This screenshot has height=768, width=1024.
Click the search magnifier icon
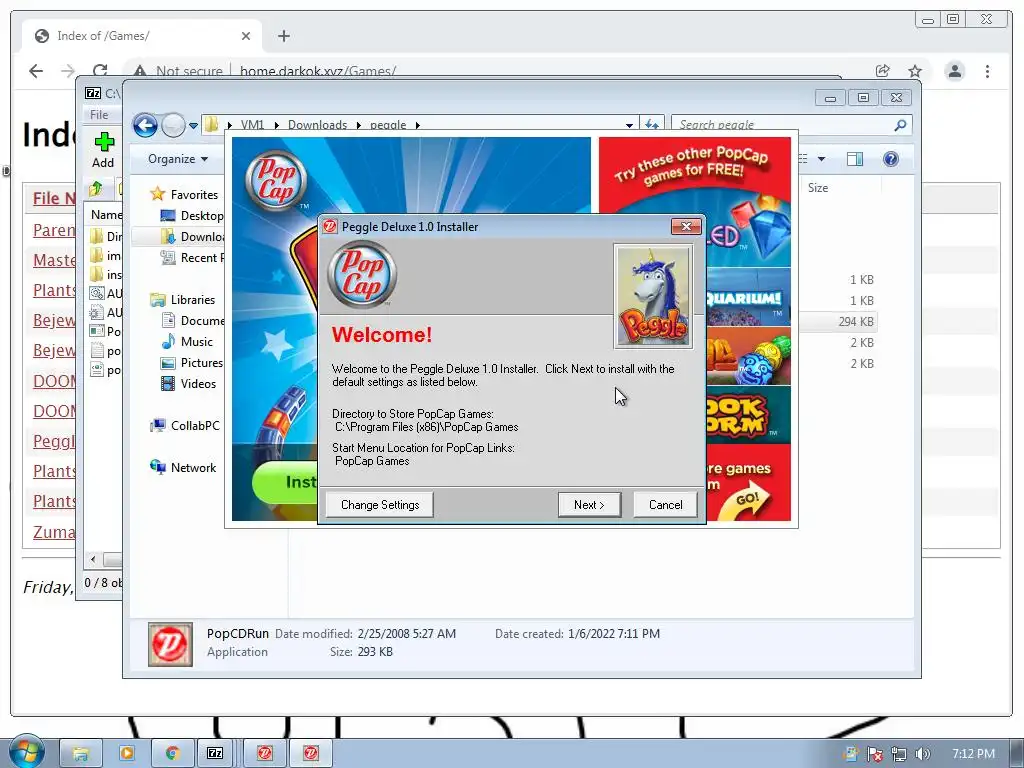(x=900, y=125)
